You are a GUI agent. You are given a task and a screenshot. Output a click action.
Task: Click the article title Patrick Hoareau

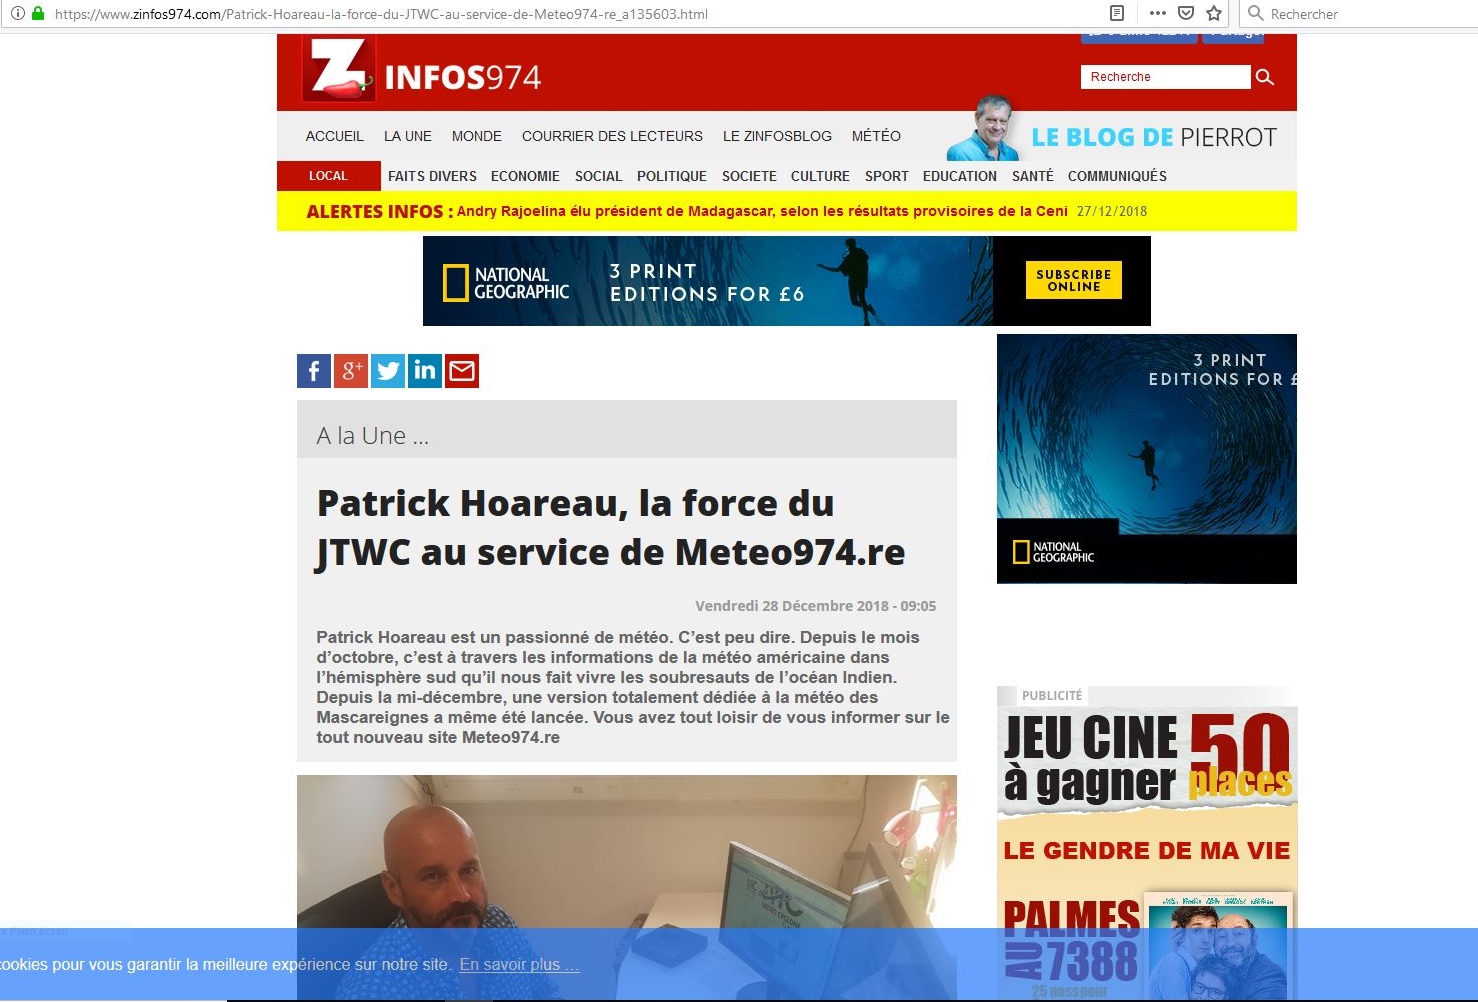[610, 528]
